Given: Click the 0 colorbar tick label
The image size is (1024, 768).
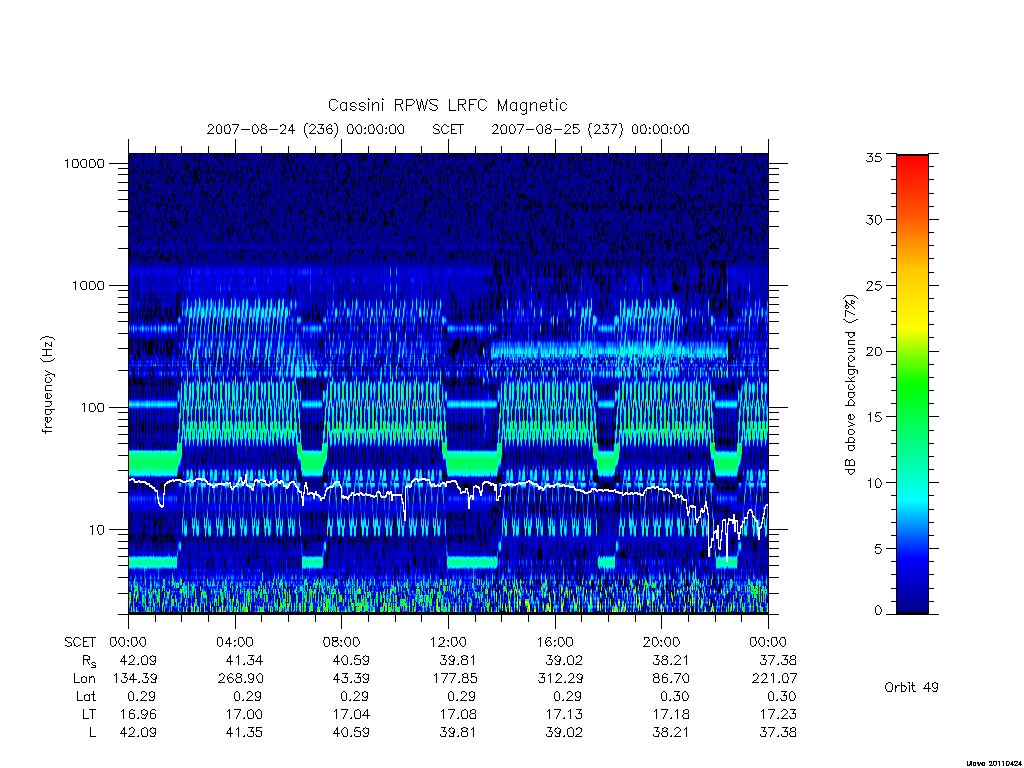Looking at the screenshot, I should point(878,611).
